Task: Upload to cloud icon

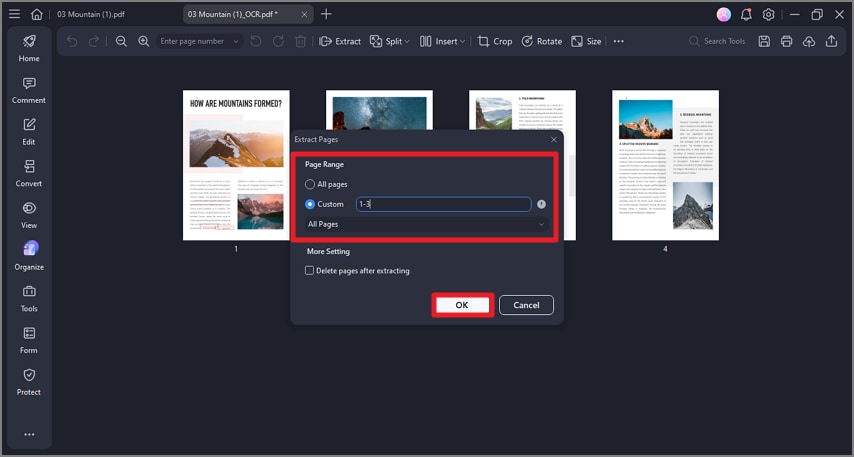Action: pos(809,41)
